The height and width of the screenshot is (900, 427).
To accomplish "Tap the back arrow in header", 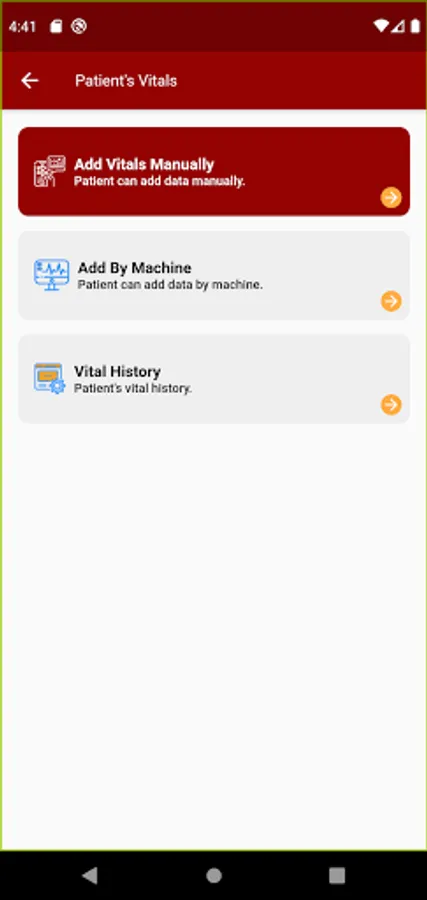I will tap(30, 80).
